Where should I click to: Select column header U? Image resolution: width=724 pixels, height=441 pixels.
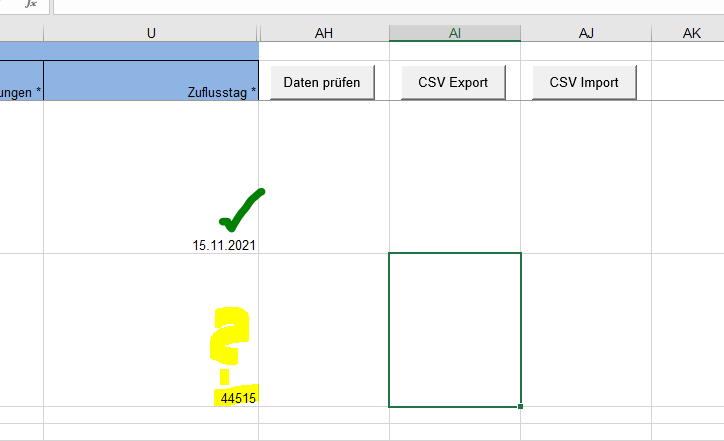[151, 33]
